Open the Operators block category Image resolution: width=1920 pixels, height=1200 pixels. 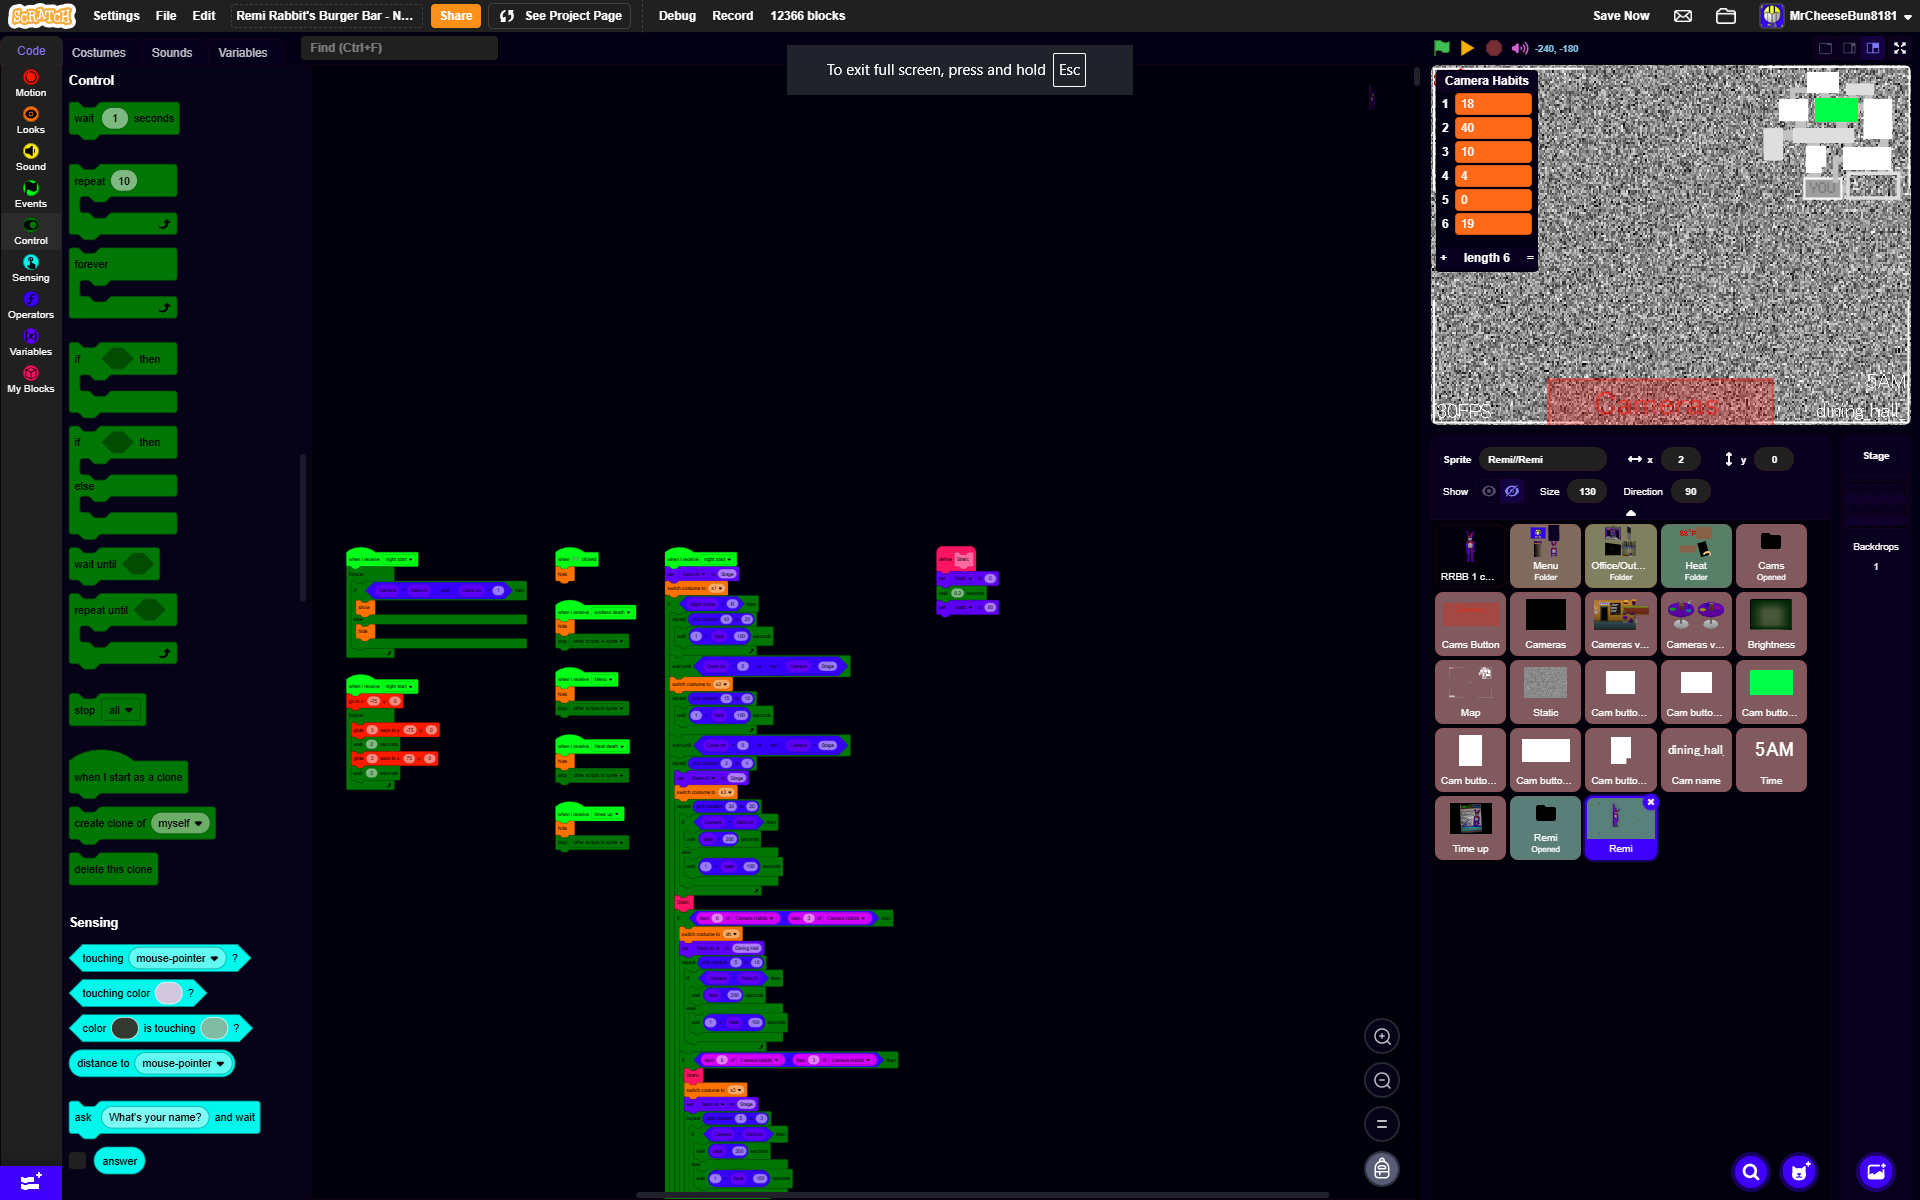click(31, 305)
